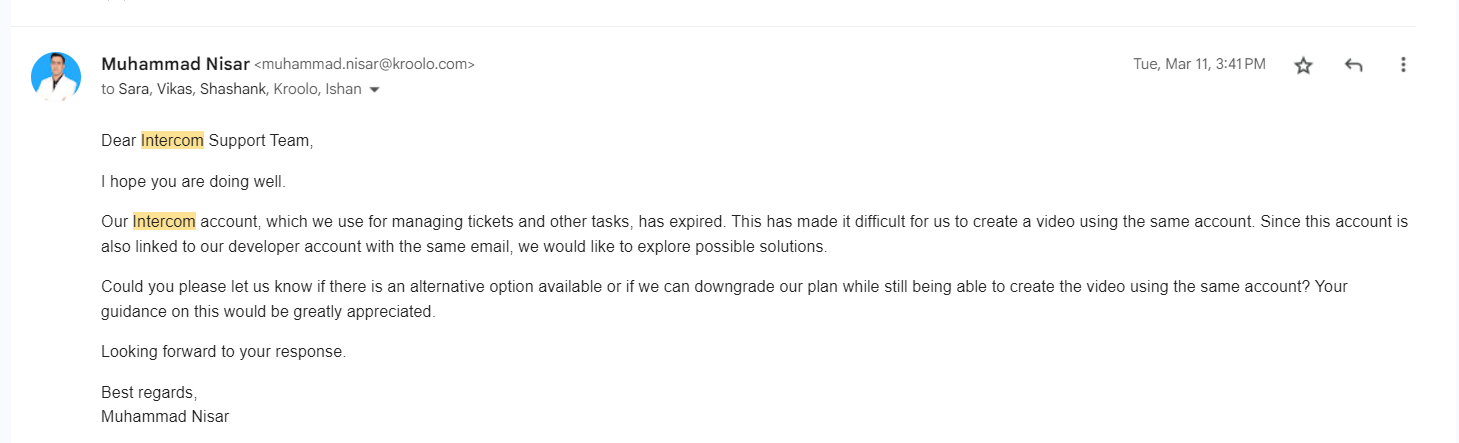This screenshot has height=443, width=1459.
Task: Expand recipient details arrow after Ishan
Action: click(x=375, y=90)
